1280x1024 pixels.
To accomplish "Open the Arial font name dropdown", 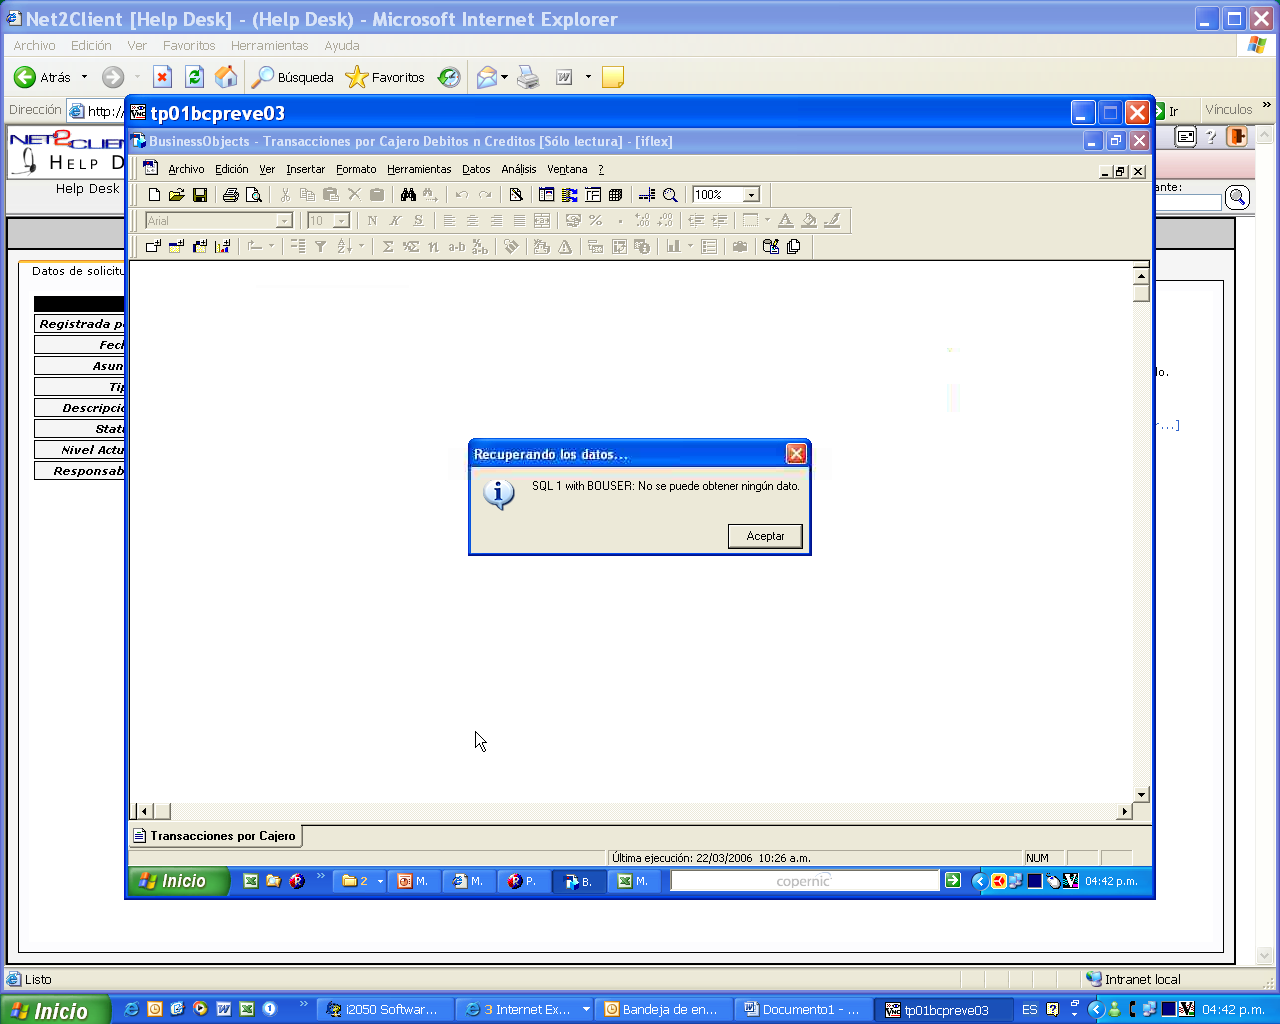I will coord(284,221).
